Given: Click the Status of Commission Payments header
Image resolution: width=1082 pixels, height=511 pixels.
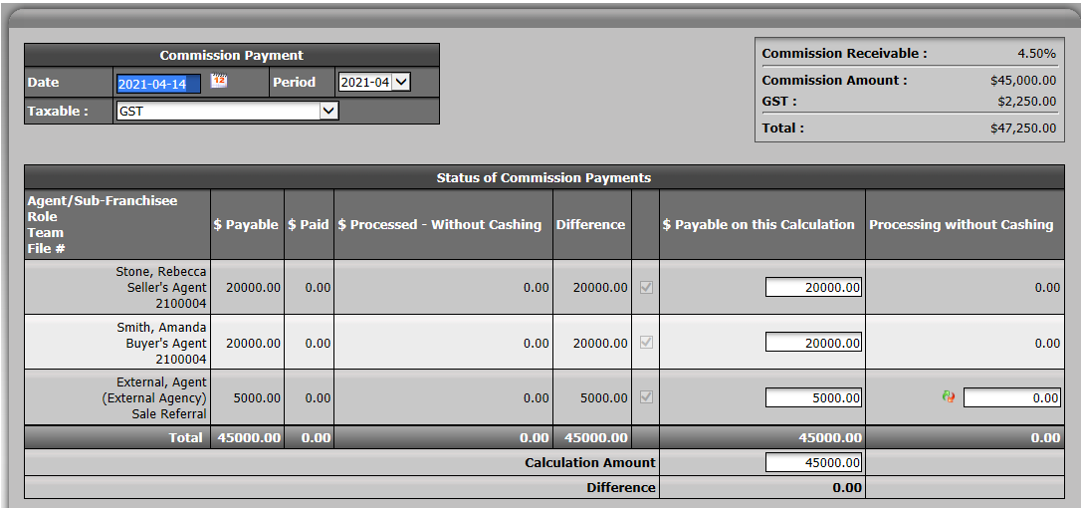Looking at the screenshot, I should pyautogui.click(x=544, y=178).
